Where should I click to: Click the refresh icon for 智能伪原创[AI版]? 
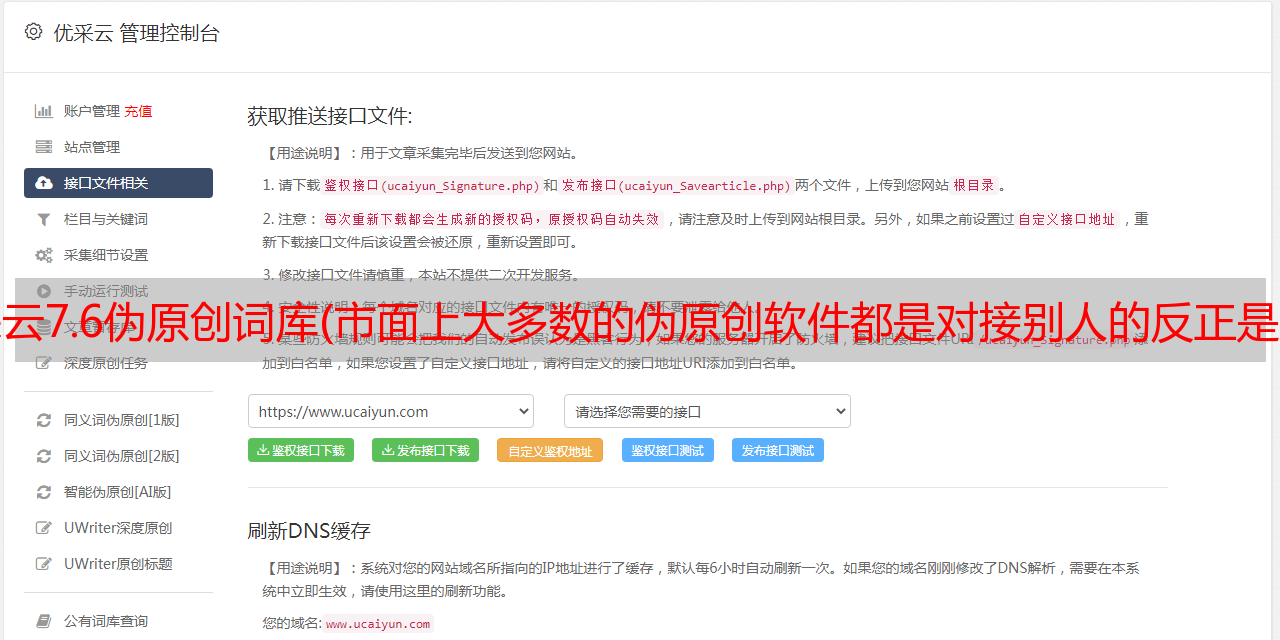pyautogui.click(x=44, y=492)
